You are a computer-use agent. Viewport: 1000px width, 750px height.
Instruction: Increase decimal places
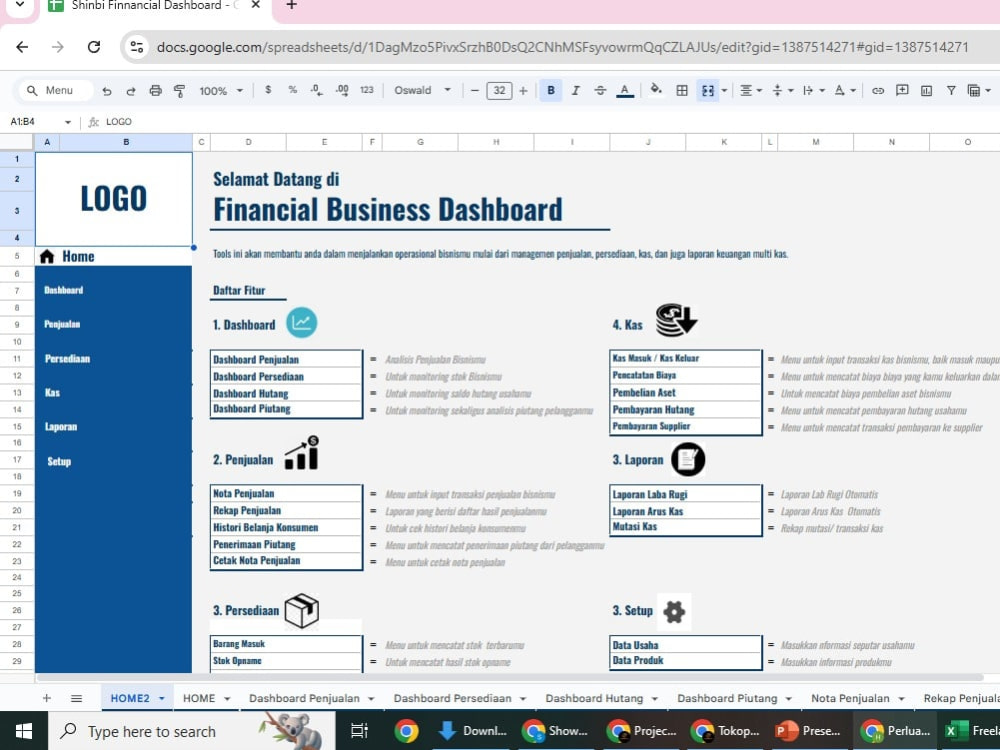(342, 90)
